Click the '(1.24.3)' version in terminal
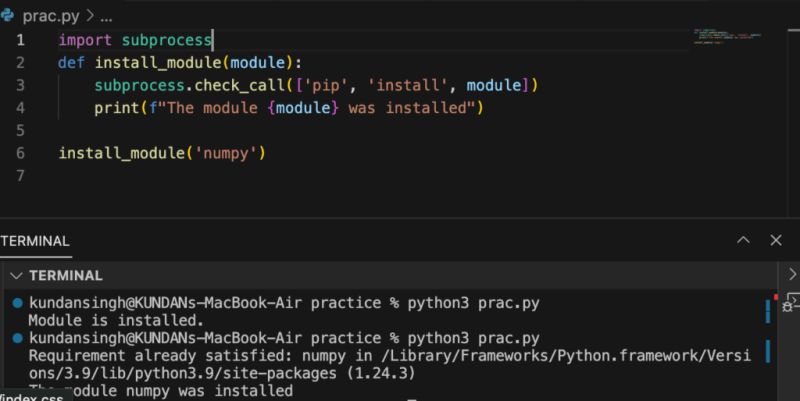 click(x=381, y=373)
